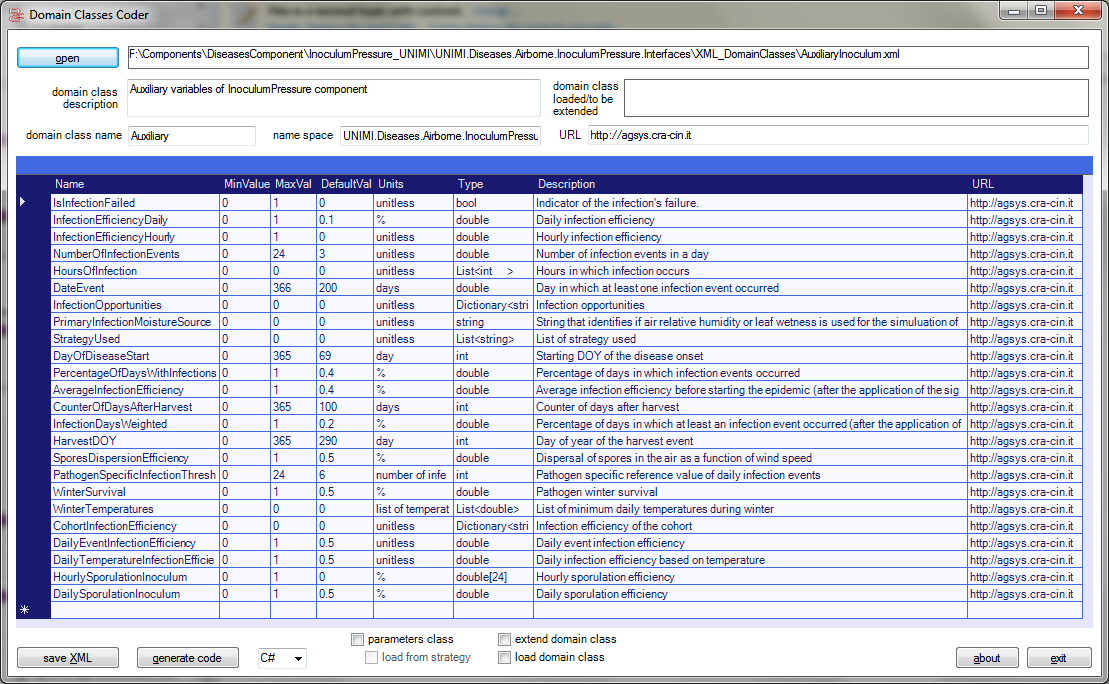Click the PrimaryInfectionMoistureSource cell
Image resolution: width=1109 pixels, height=684 pixels.
point(135,322)
